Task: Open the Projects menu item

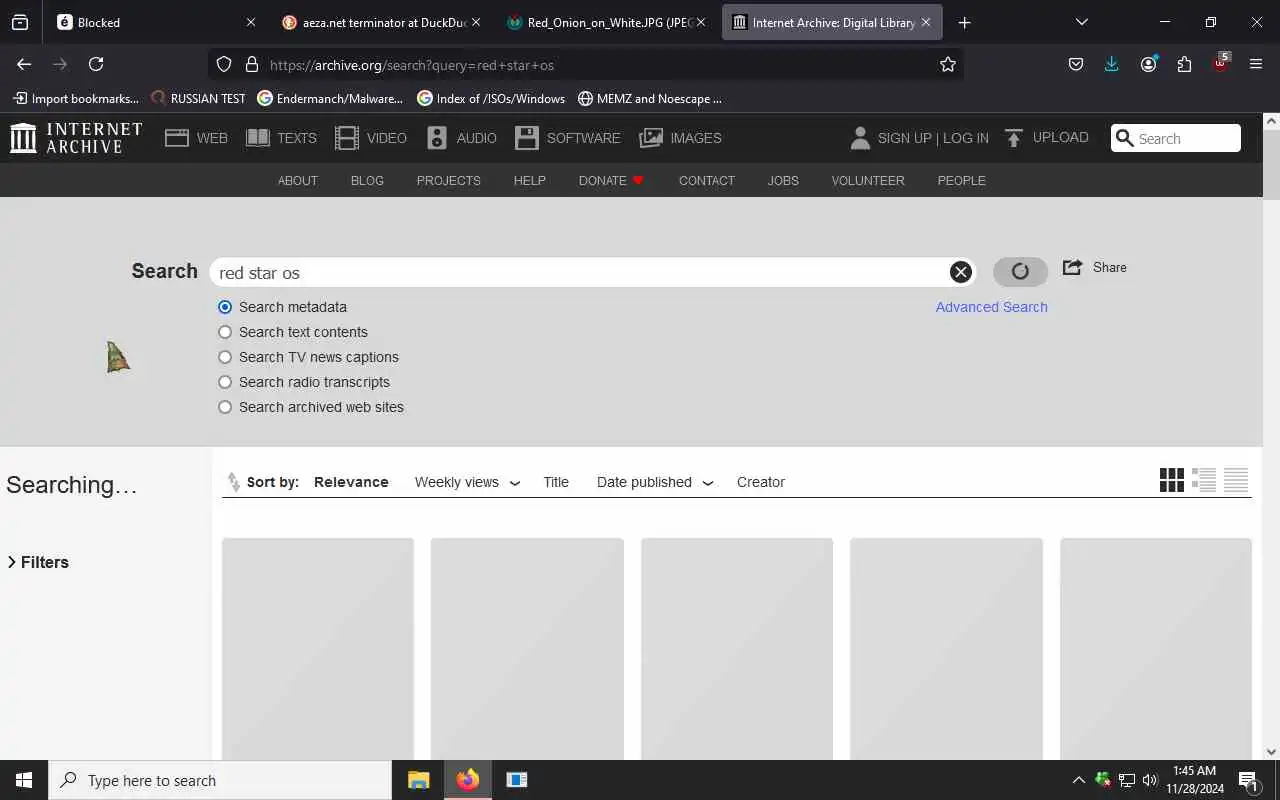Action: point(449,180)
